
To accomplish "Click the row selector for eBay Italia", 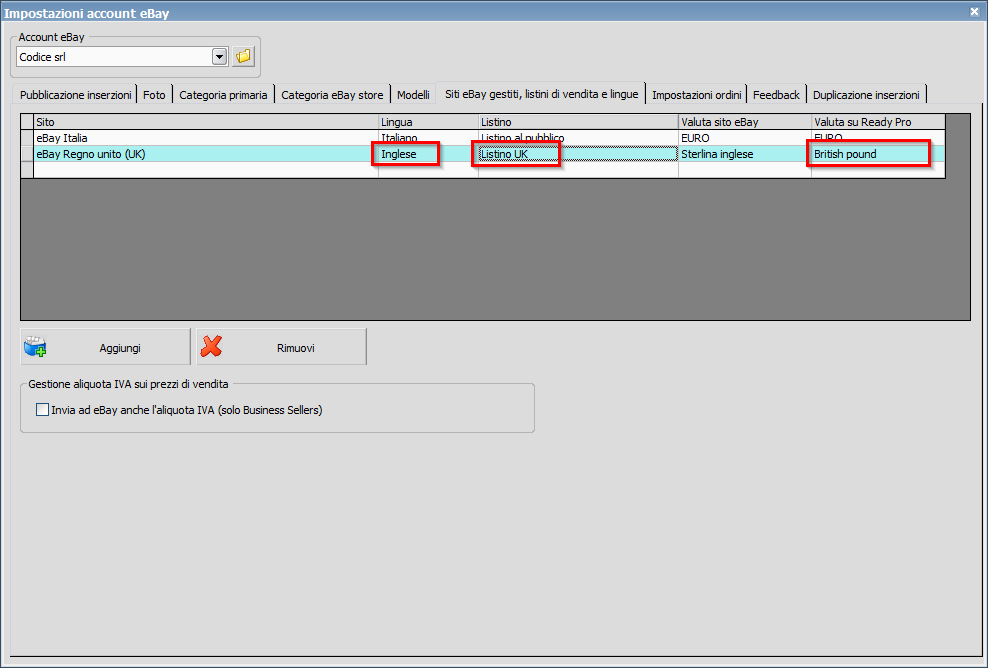I will (x=27, y=138).
